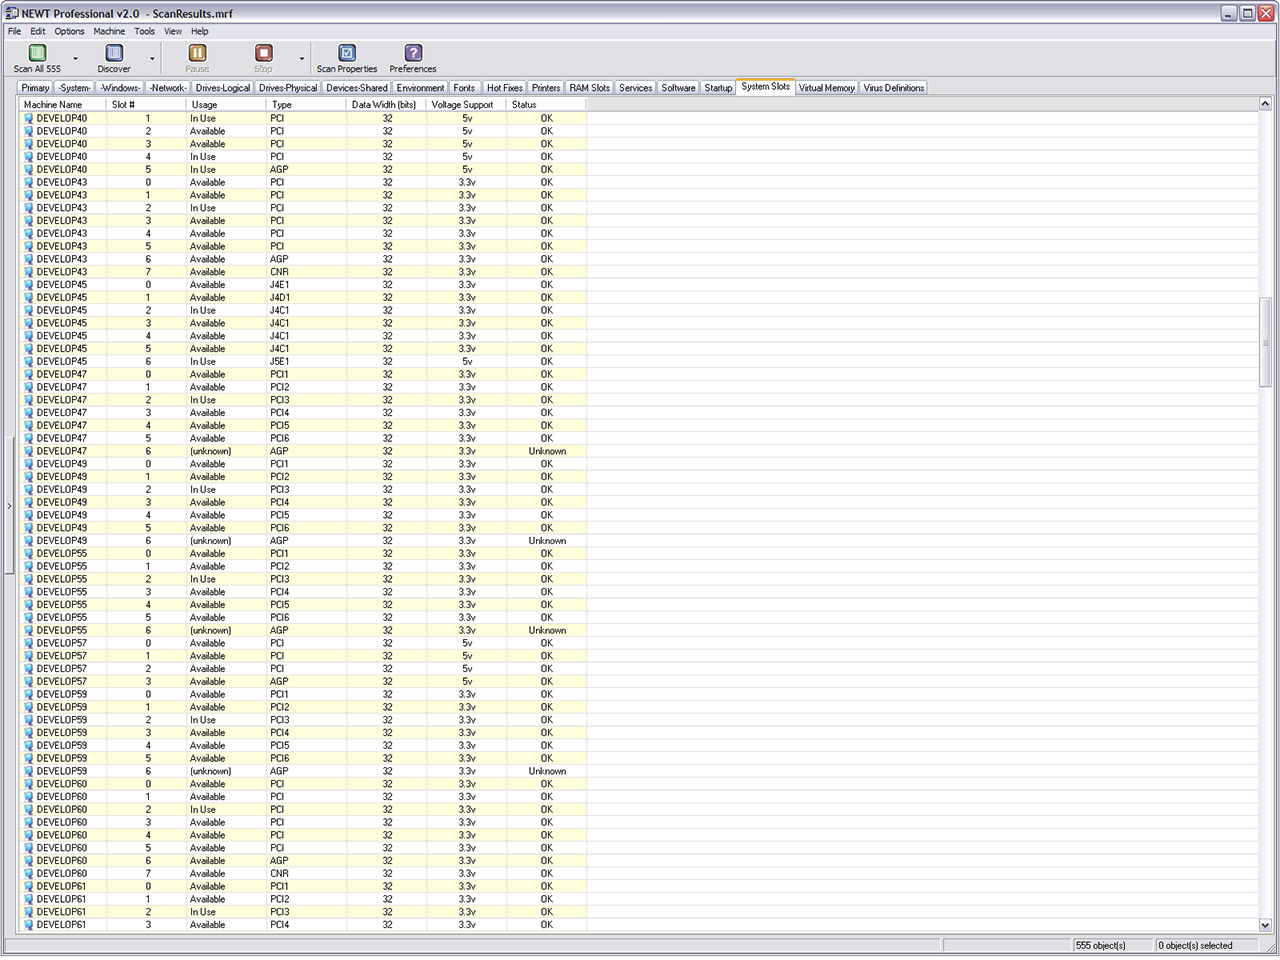The image size is (1280, 960).
Task: Click the computer icon of first DEVELOP40 row
Action: [x=29, y=118]
